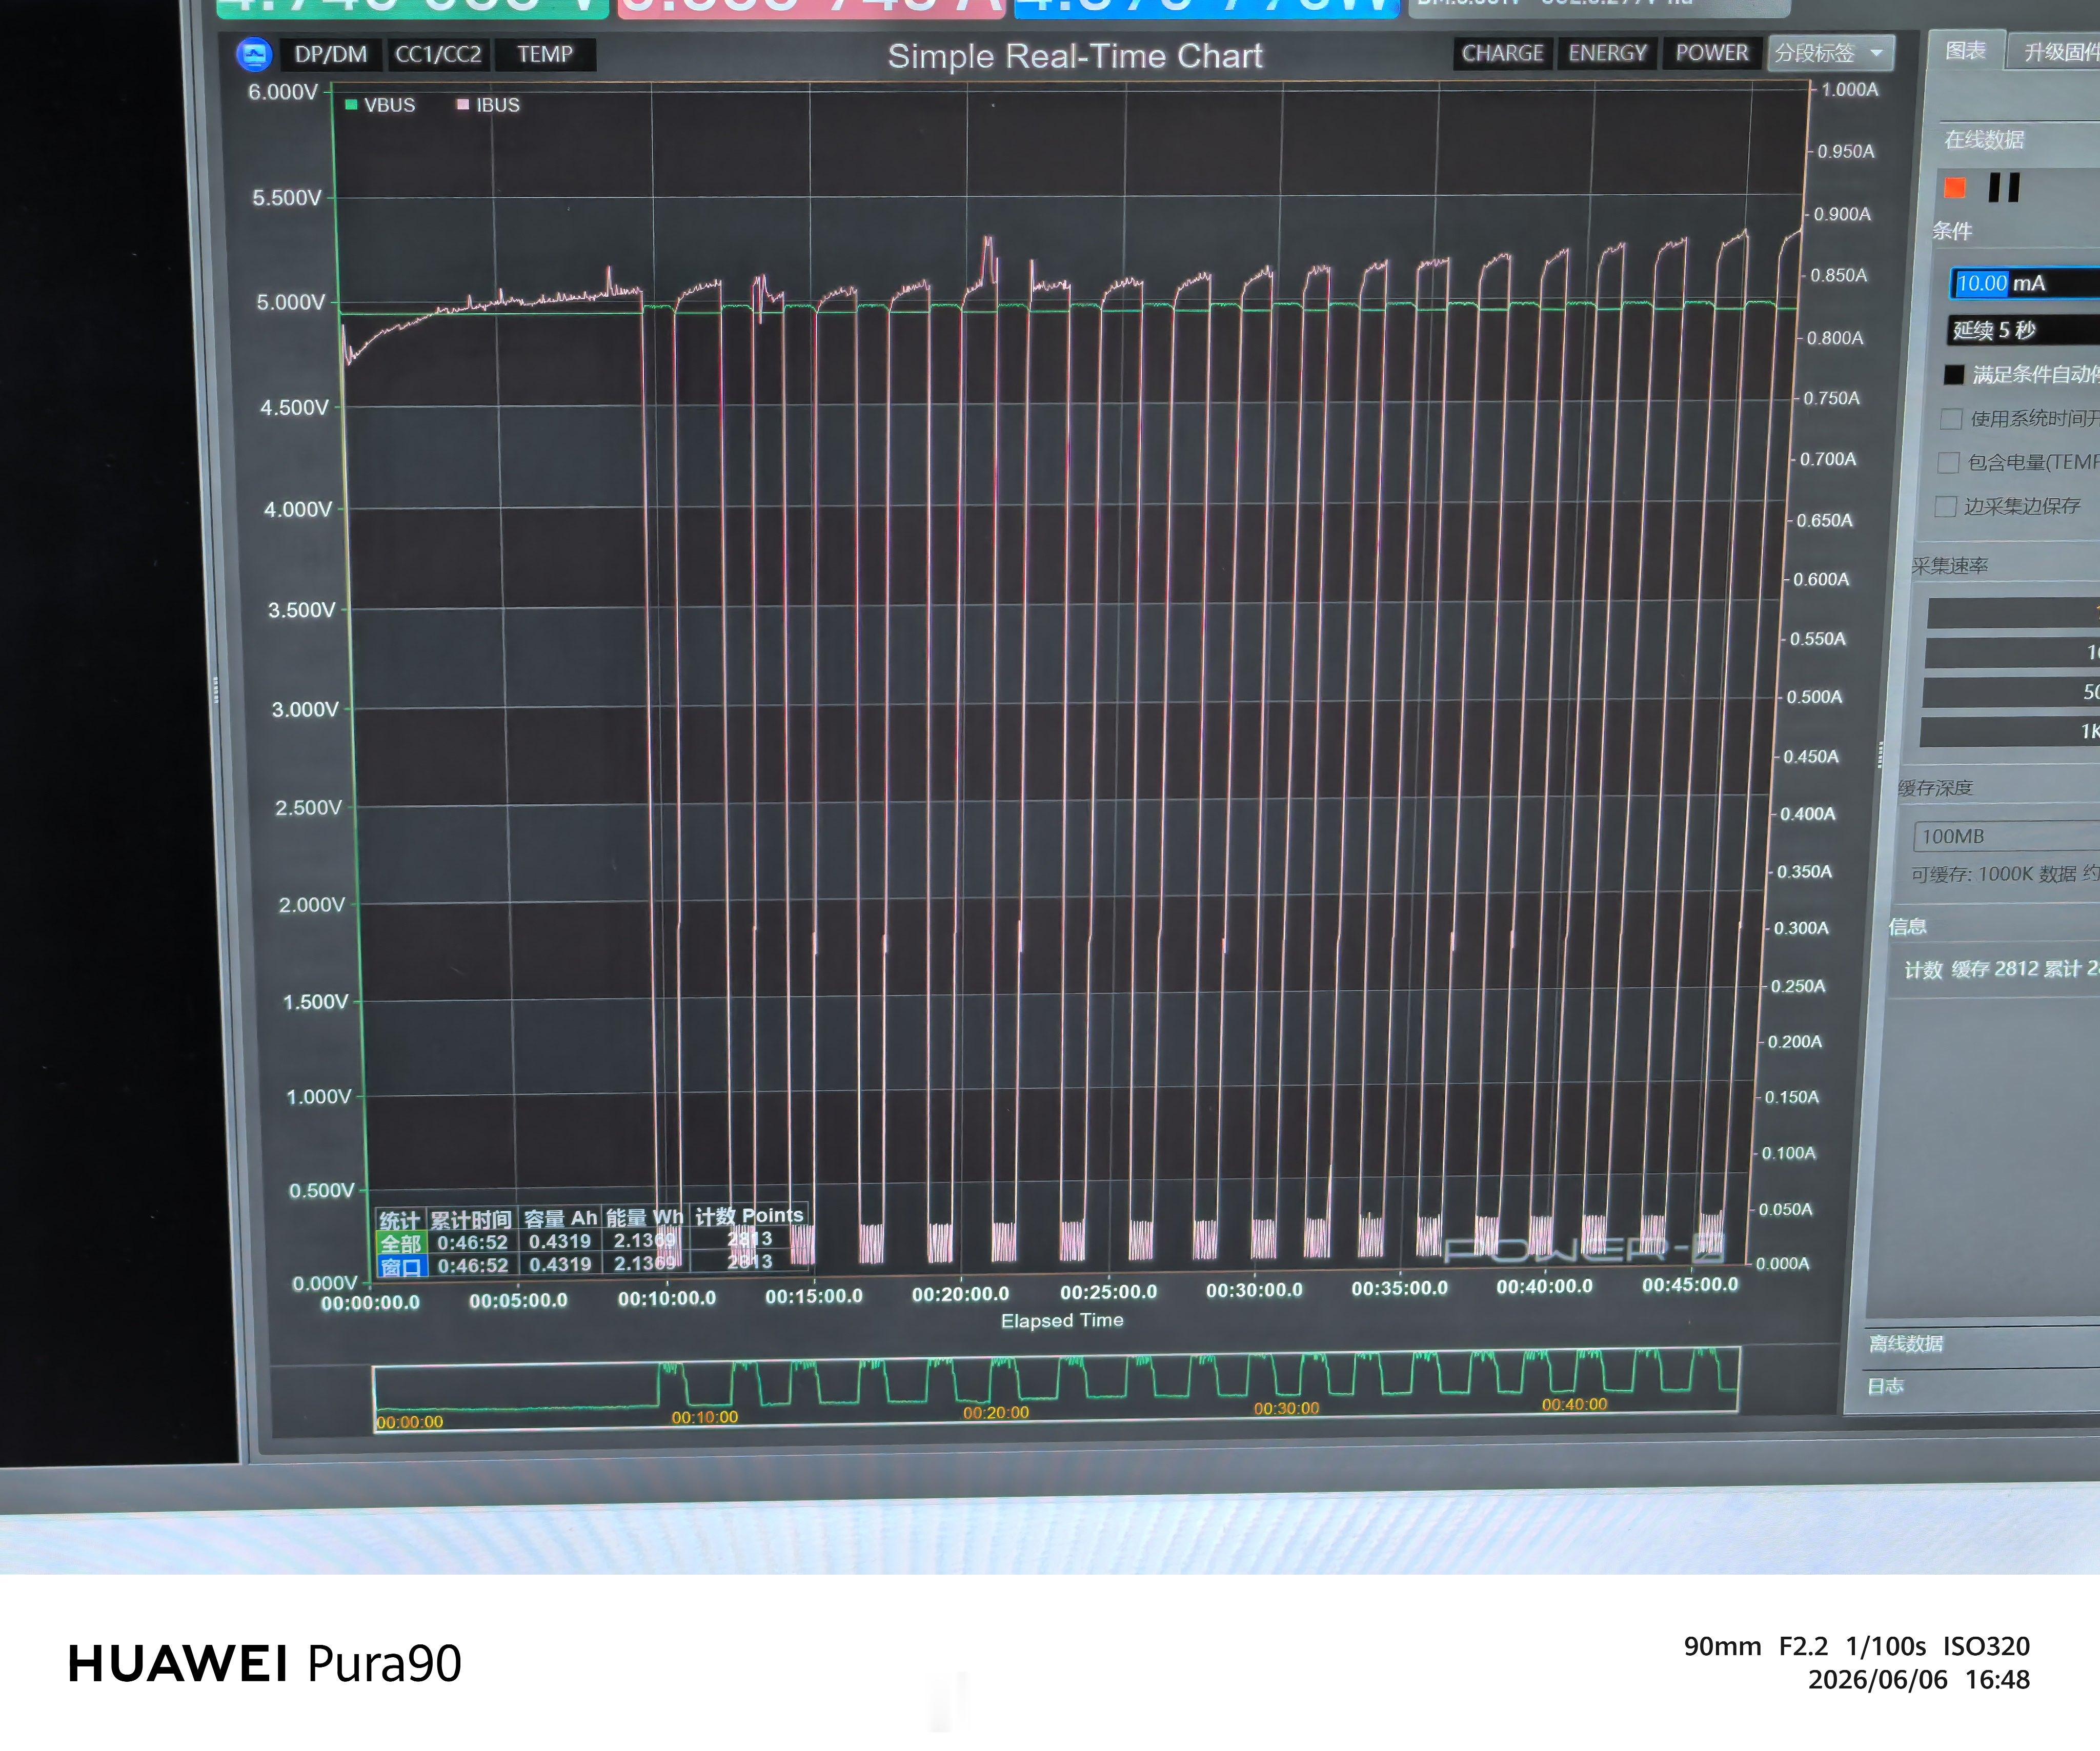Toggle the 满足条件自动 checkbox
The height and width of the screenshot is (1751, 2100).
coord(1953,375)
